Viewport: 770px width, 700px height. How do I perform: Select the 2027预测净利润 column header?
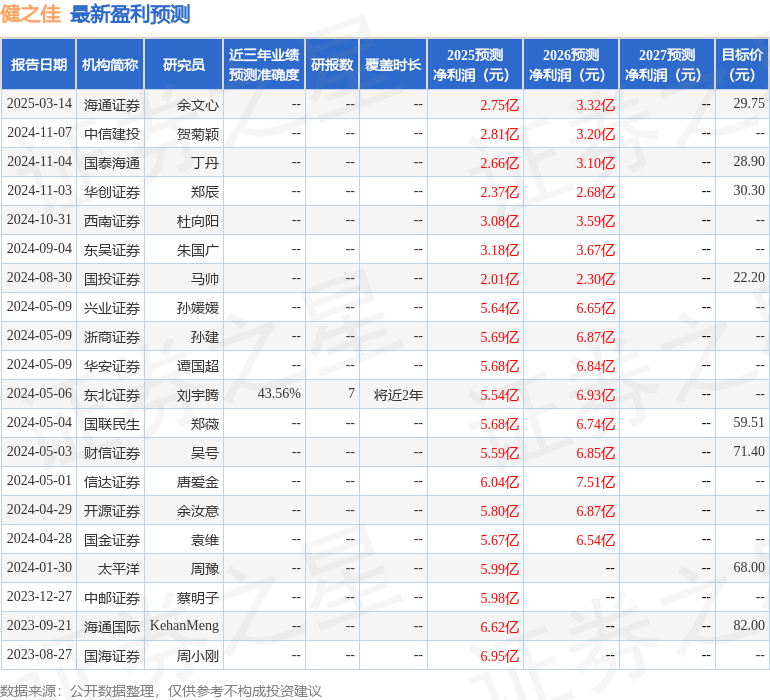tap(667, 64)
